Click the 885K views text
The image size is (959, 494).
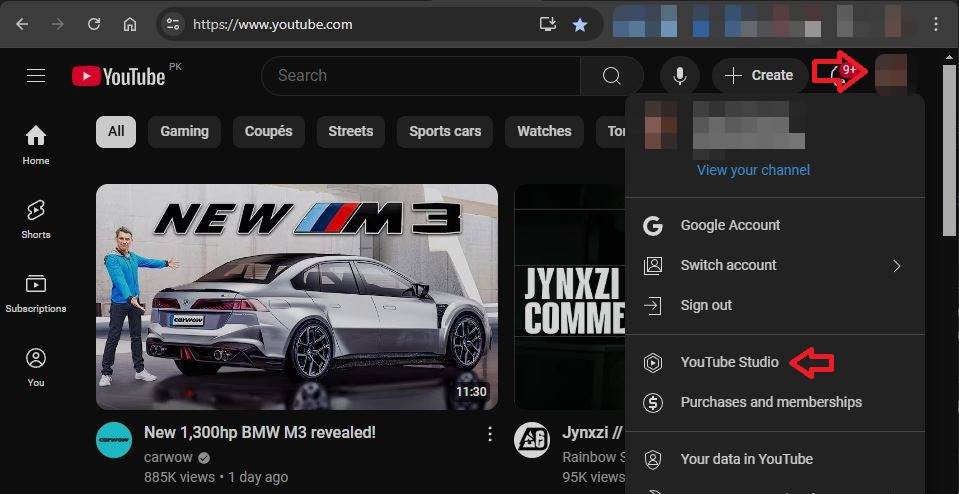pos(179,477)
